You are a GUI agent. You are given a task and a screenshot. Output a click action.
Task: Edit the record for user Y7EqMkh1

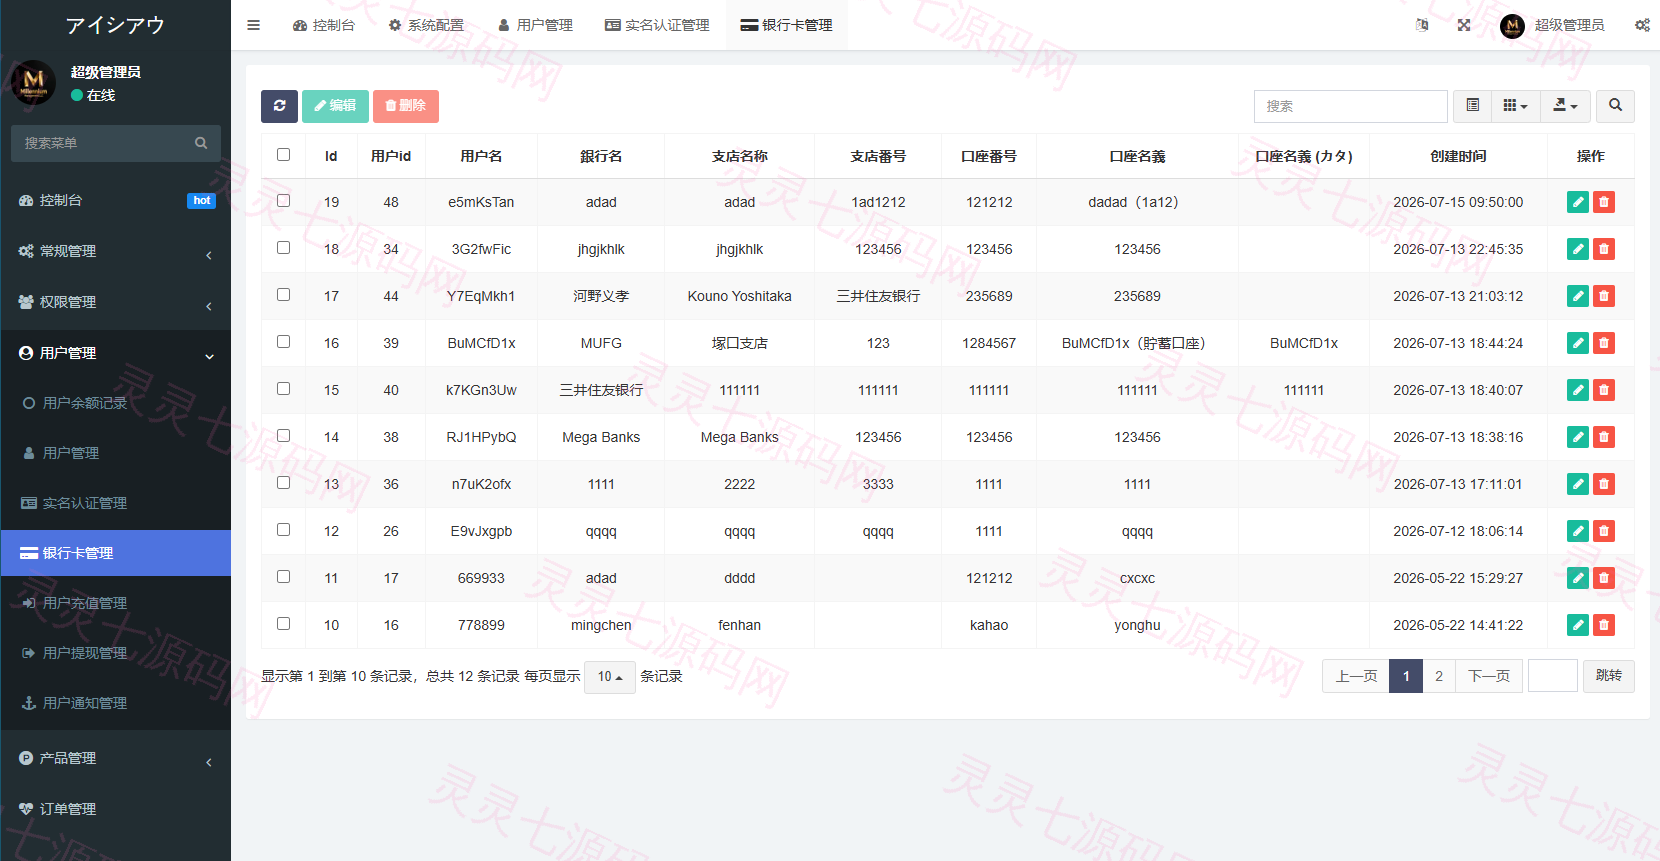[1578, 296]
